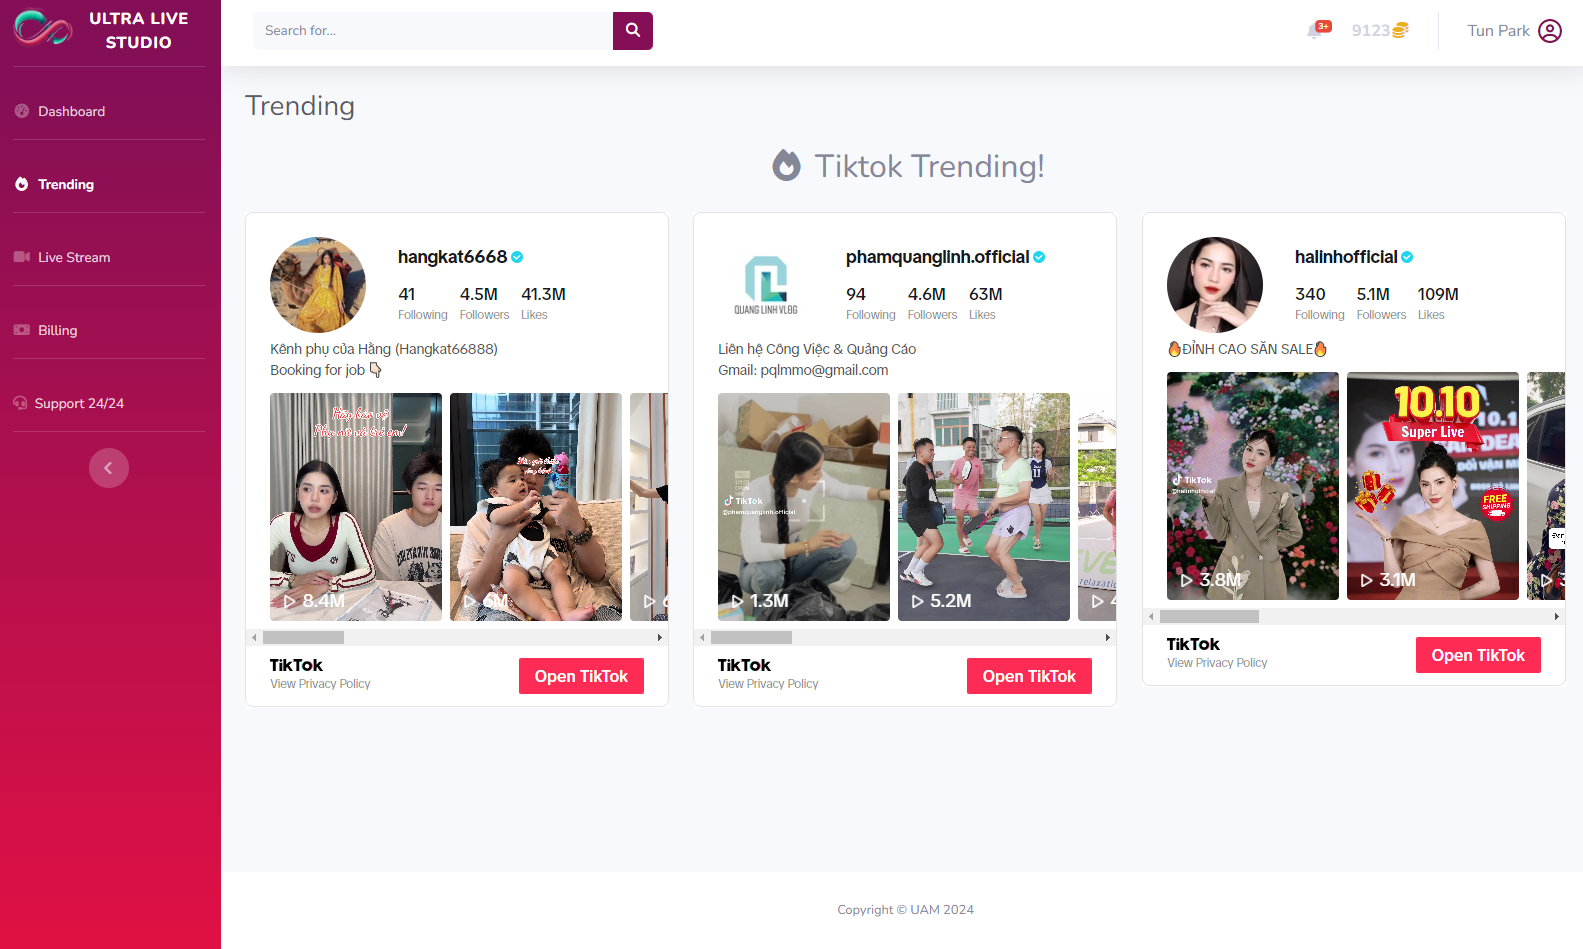This screenshot has width=1583, height=949.
Task: Click the flame icon beside Tiktok Trending
Action: pos(787,165)
